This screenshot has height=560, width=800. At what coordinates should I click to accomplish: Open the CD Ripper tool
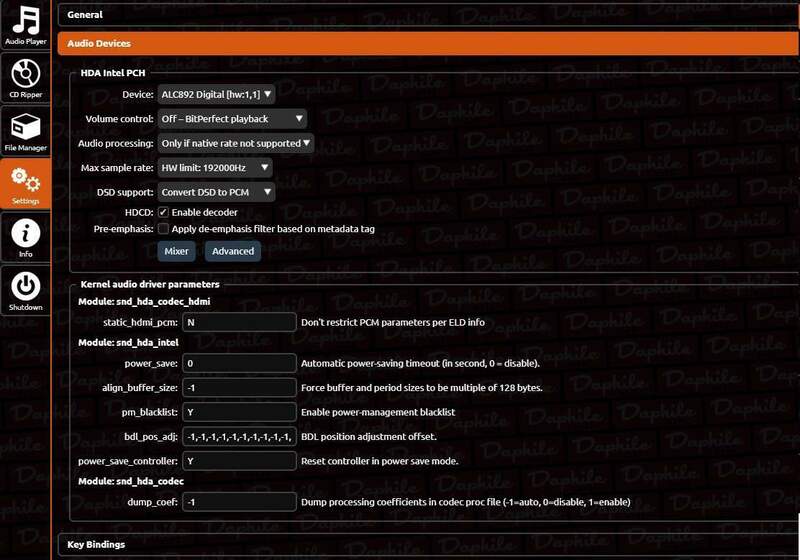(x=25, y=78)
